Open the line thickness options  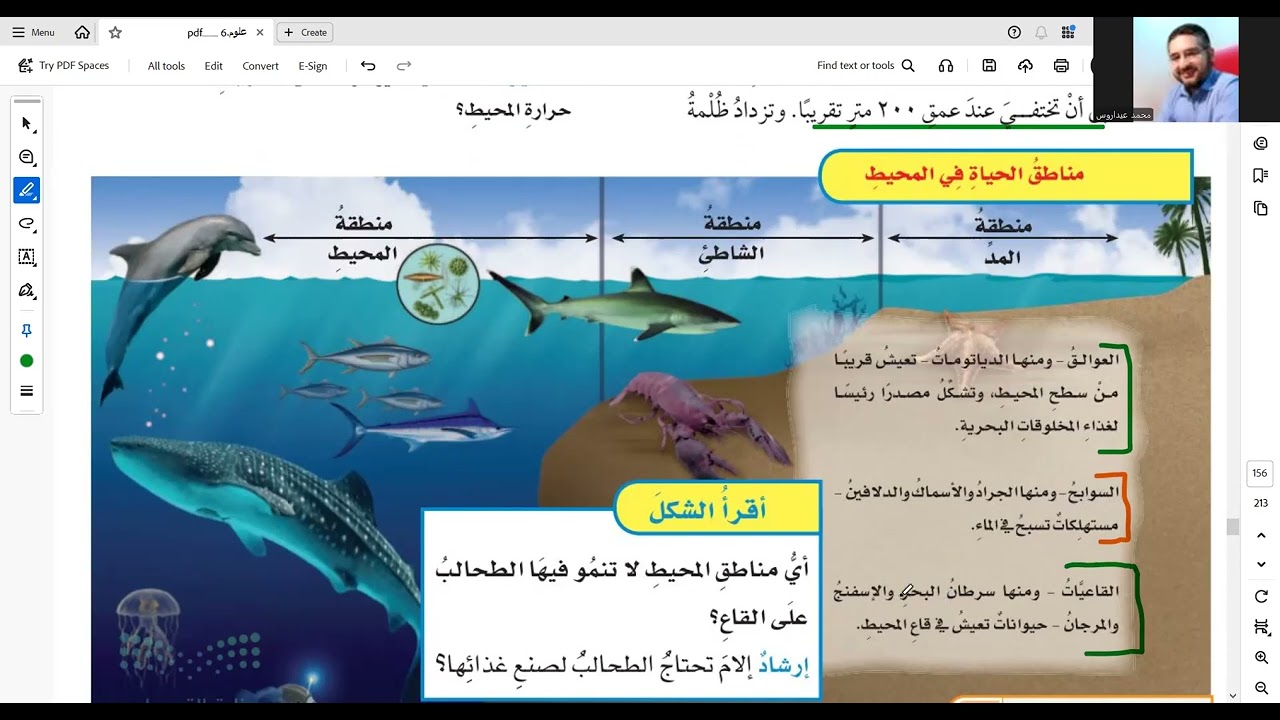(27, 391)
